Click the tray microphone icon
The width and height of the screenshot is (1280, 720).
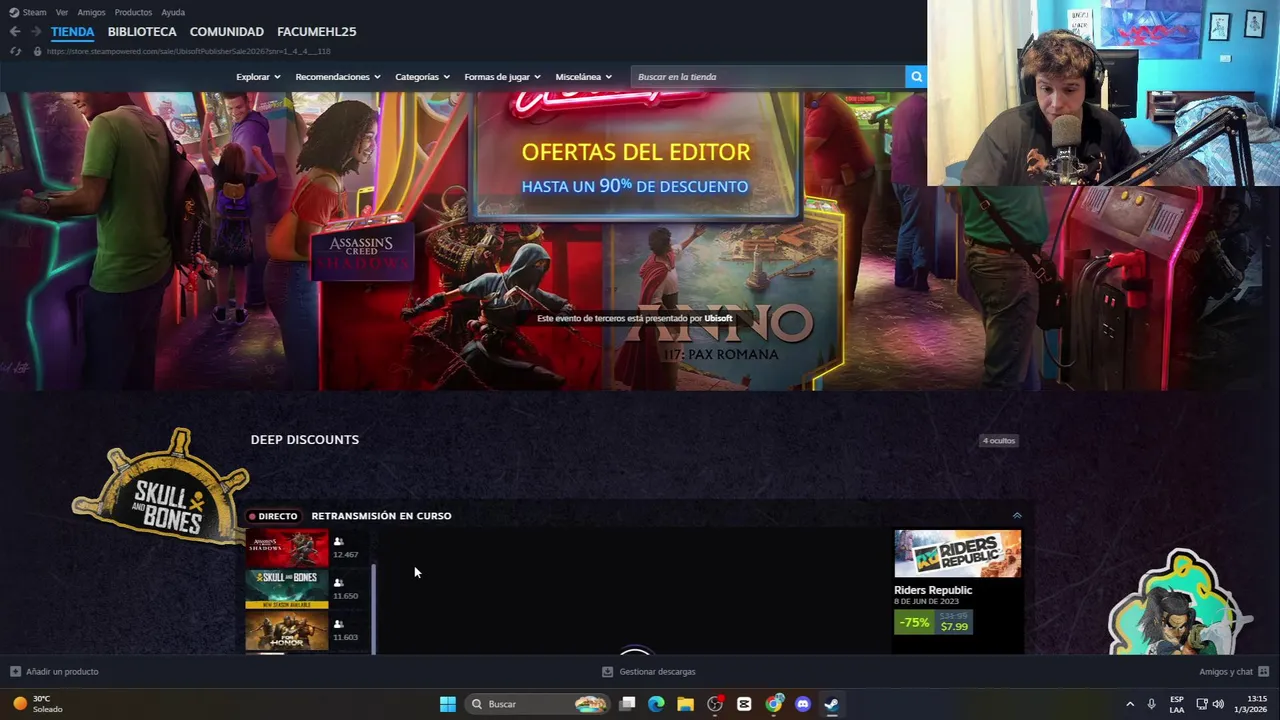point(1152,704)
